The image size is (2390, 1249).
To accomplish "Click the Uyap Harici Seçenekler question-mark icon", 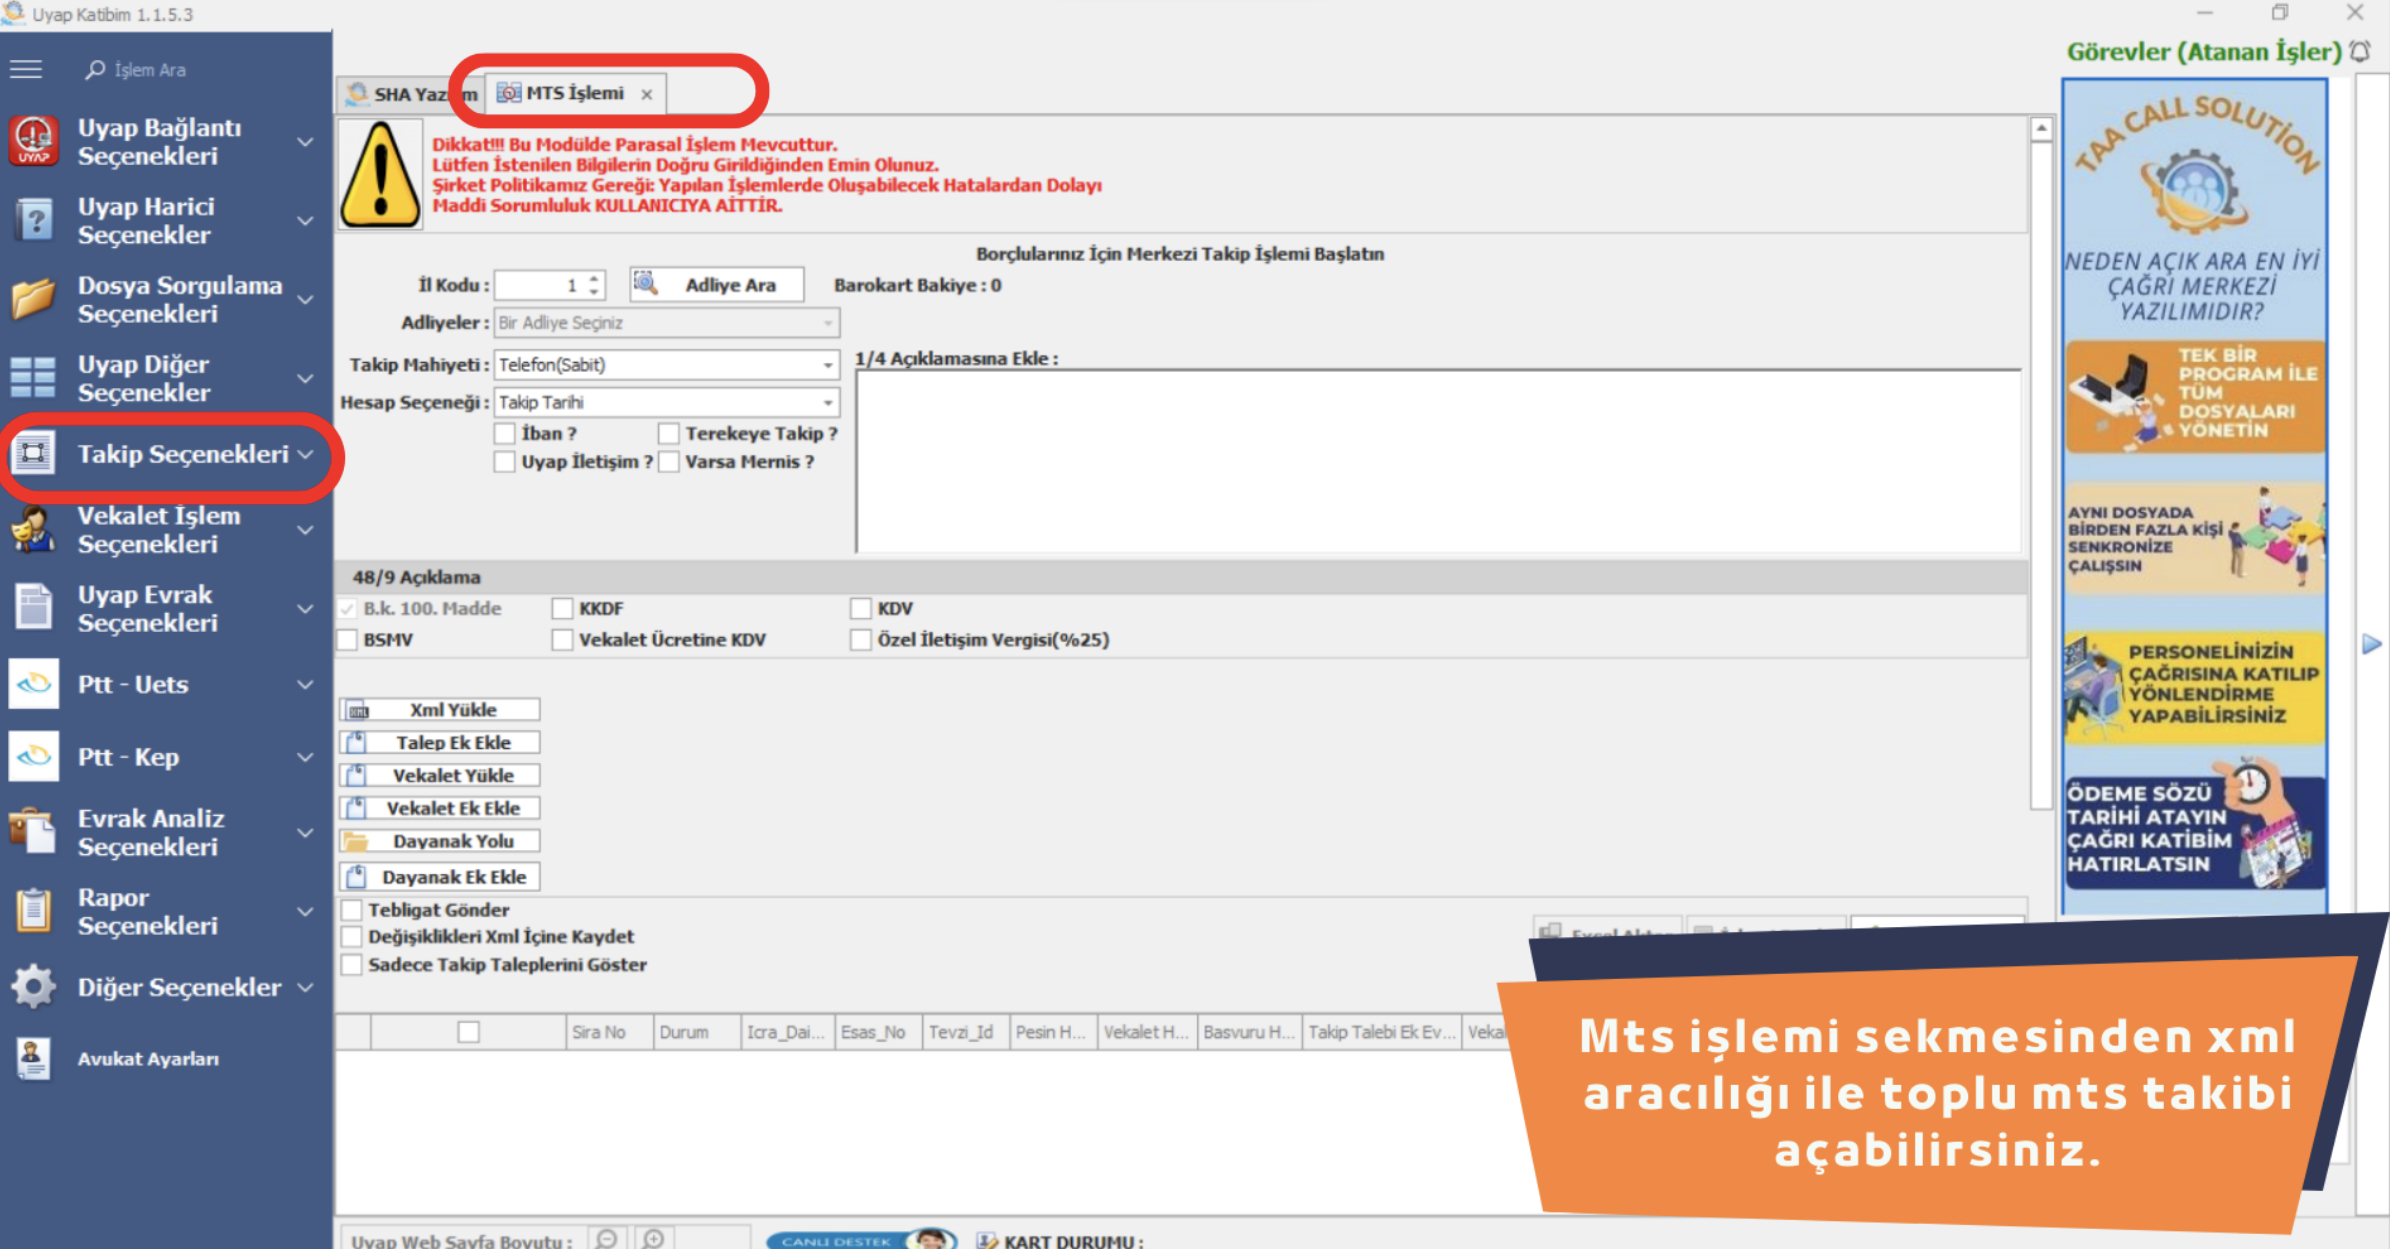I will pos(33,220).
